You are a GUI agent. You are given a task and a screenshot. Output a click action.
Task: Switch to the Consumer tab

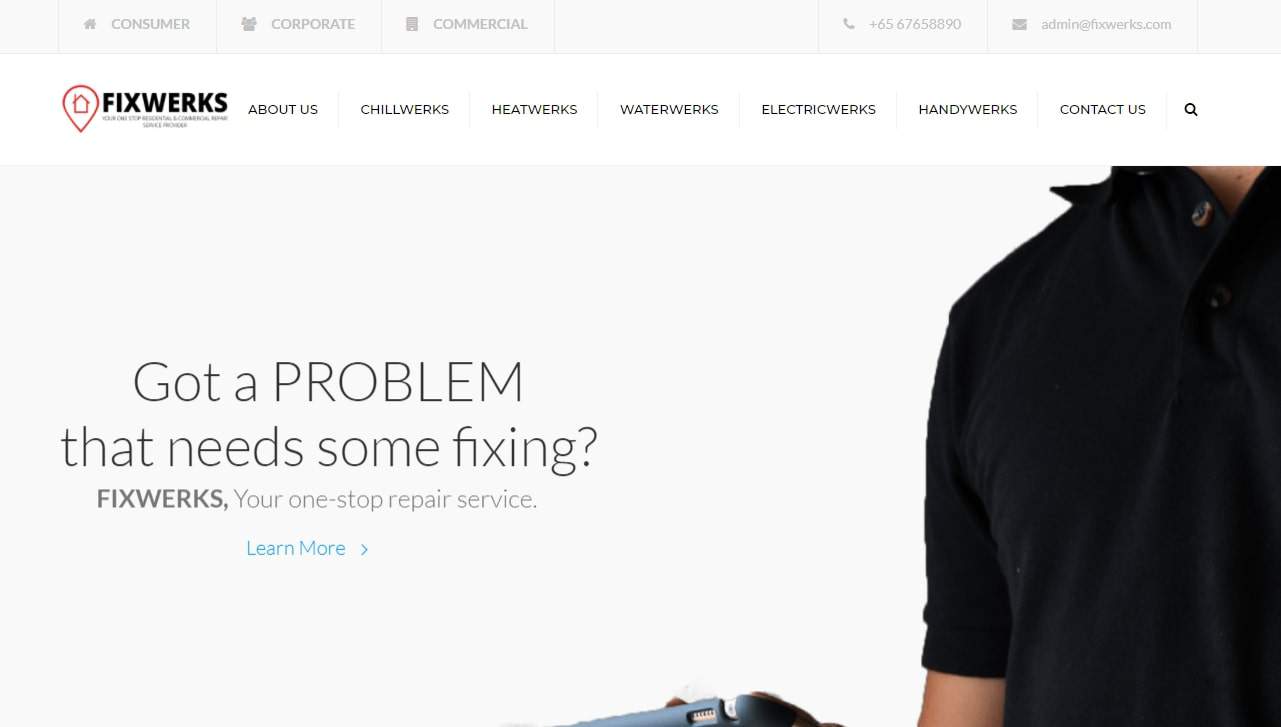(137, 25)
